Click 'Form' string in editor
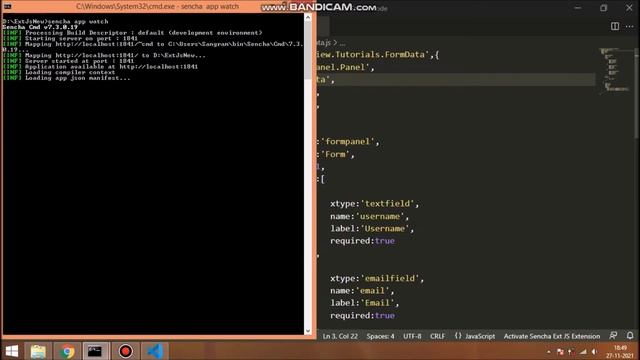Screen dimensions: 640x360 coord(336,154)
